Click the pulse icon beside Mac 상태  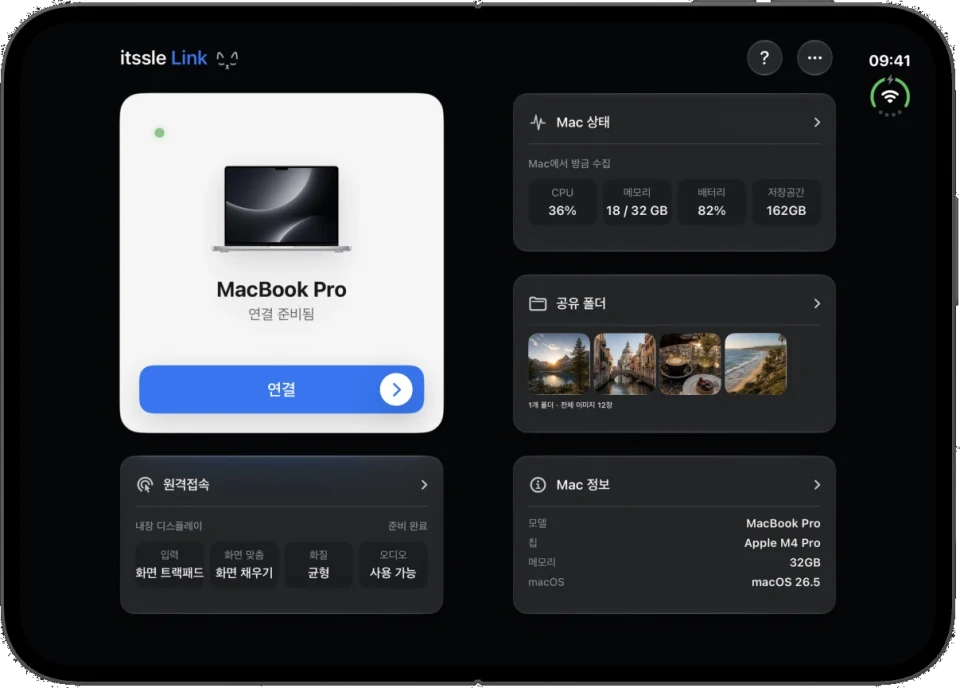[538, 122]
